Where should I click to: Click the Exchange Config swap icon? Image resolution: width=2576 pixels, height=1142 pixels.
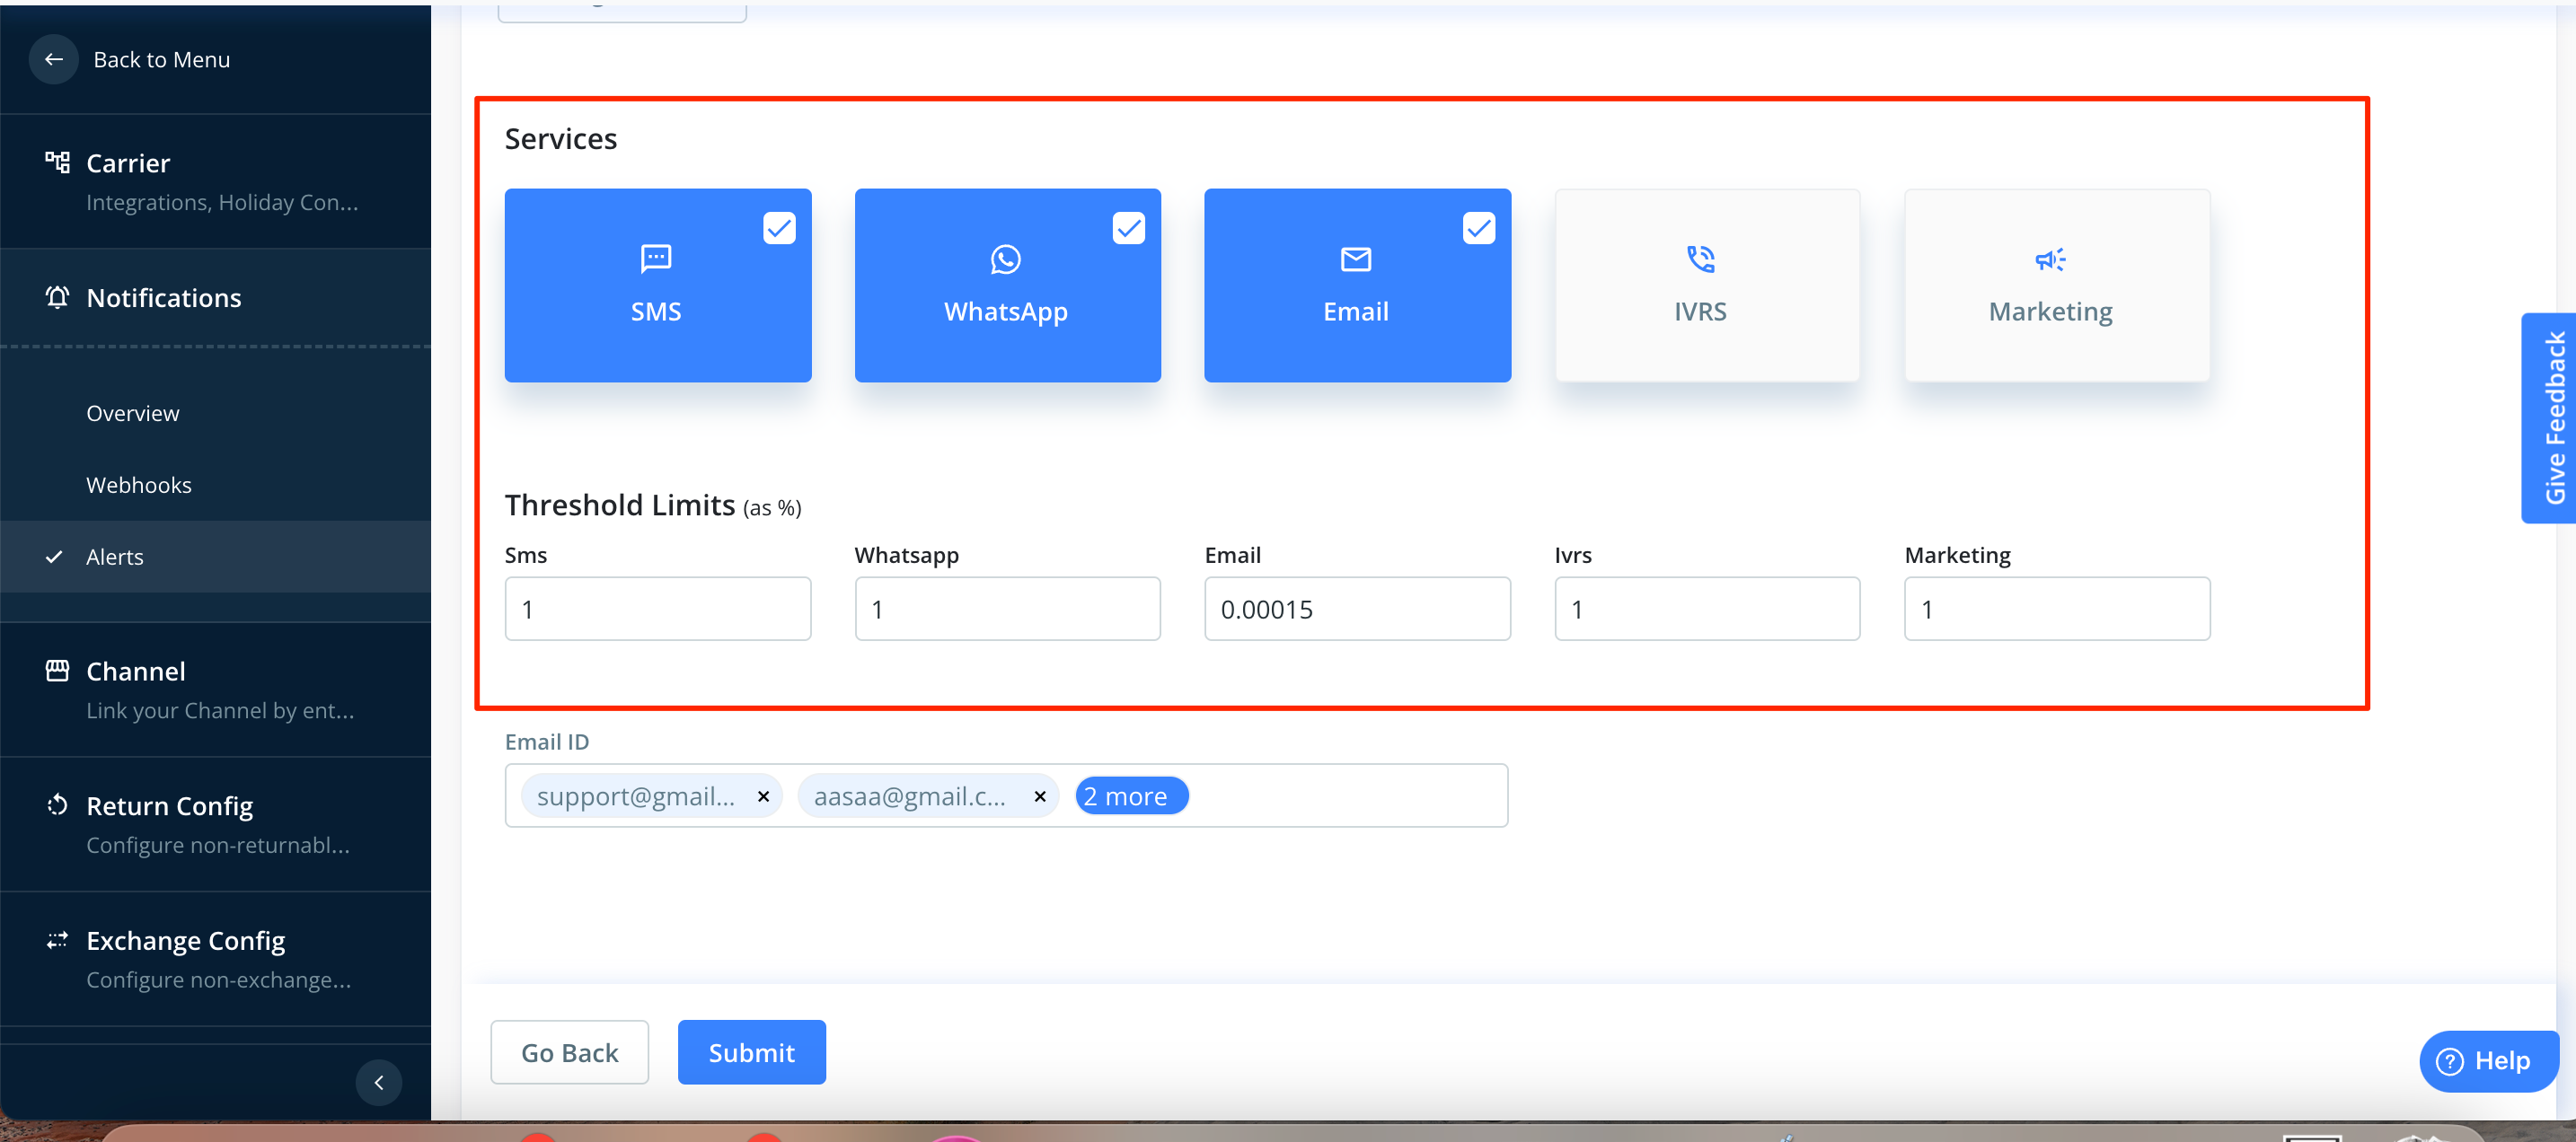pyautogui.click(x=57, y=940)
